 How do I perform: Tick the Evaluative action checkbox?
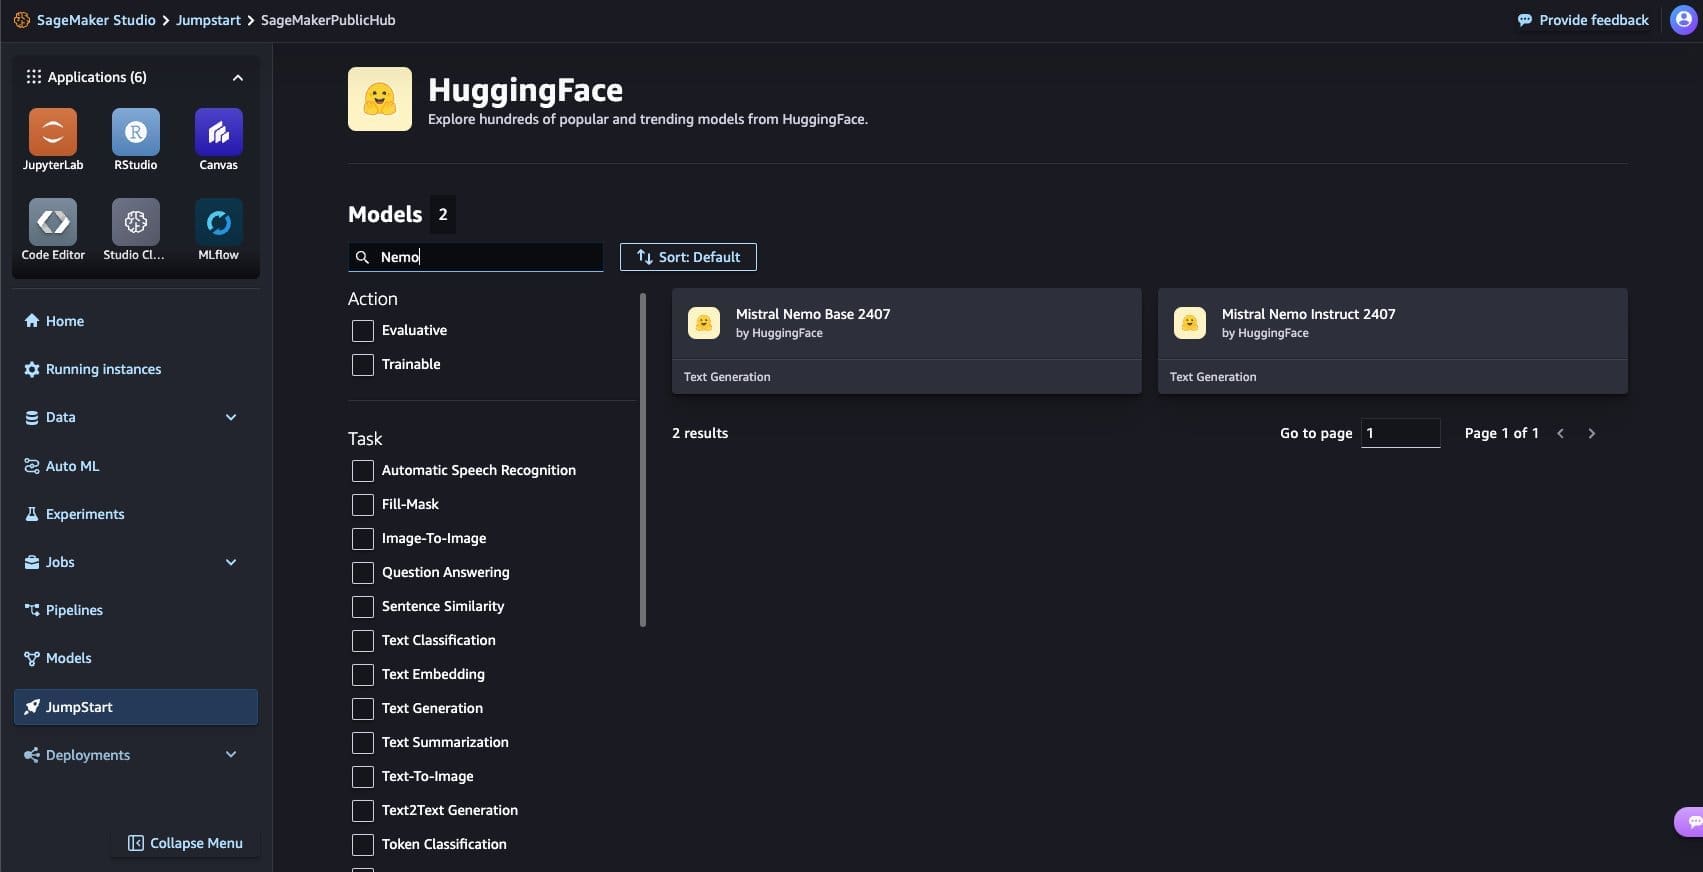[x=363, y=331]
